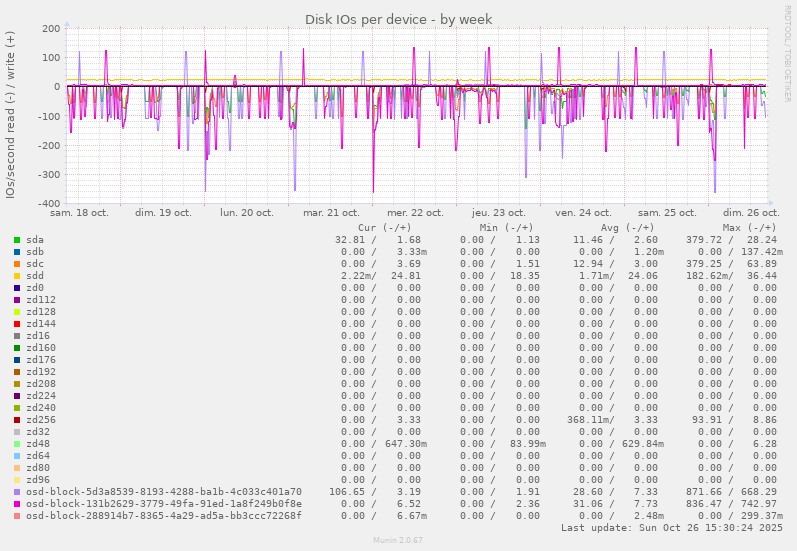This screenshot has height=551, width=797.
Task: Click the 'sam. 18 oct.' date label
Action: pyautogui.click(x=79, y=213)
